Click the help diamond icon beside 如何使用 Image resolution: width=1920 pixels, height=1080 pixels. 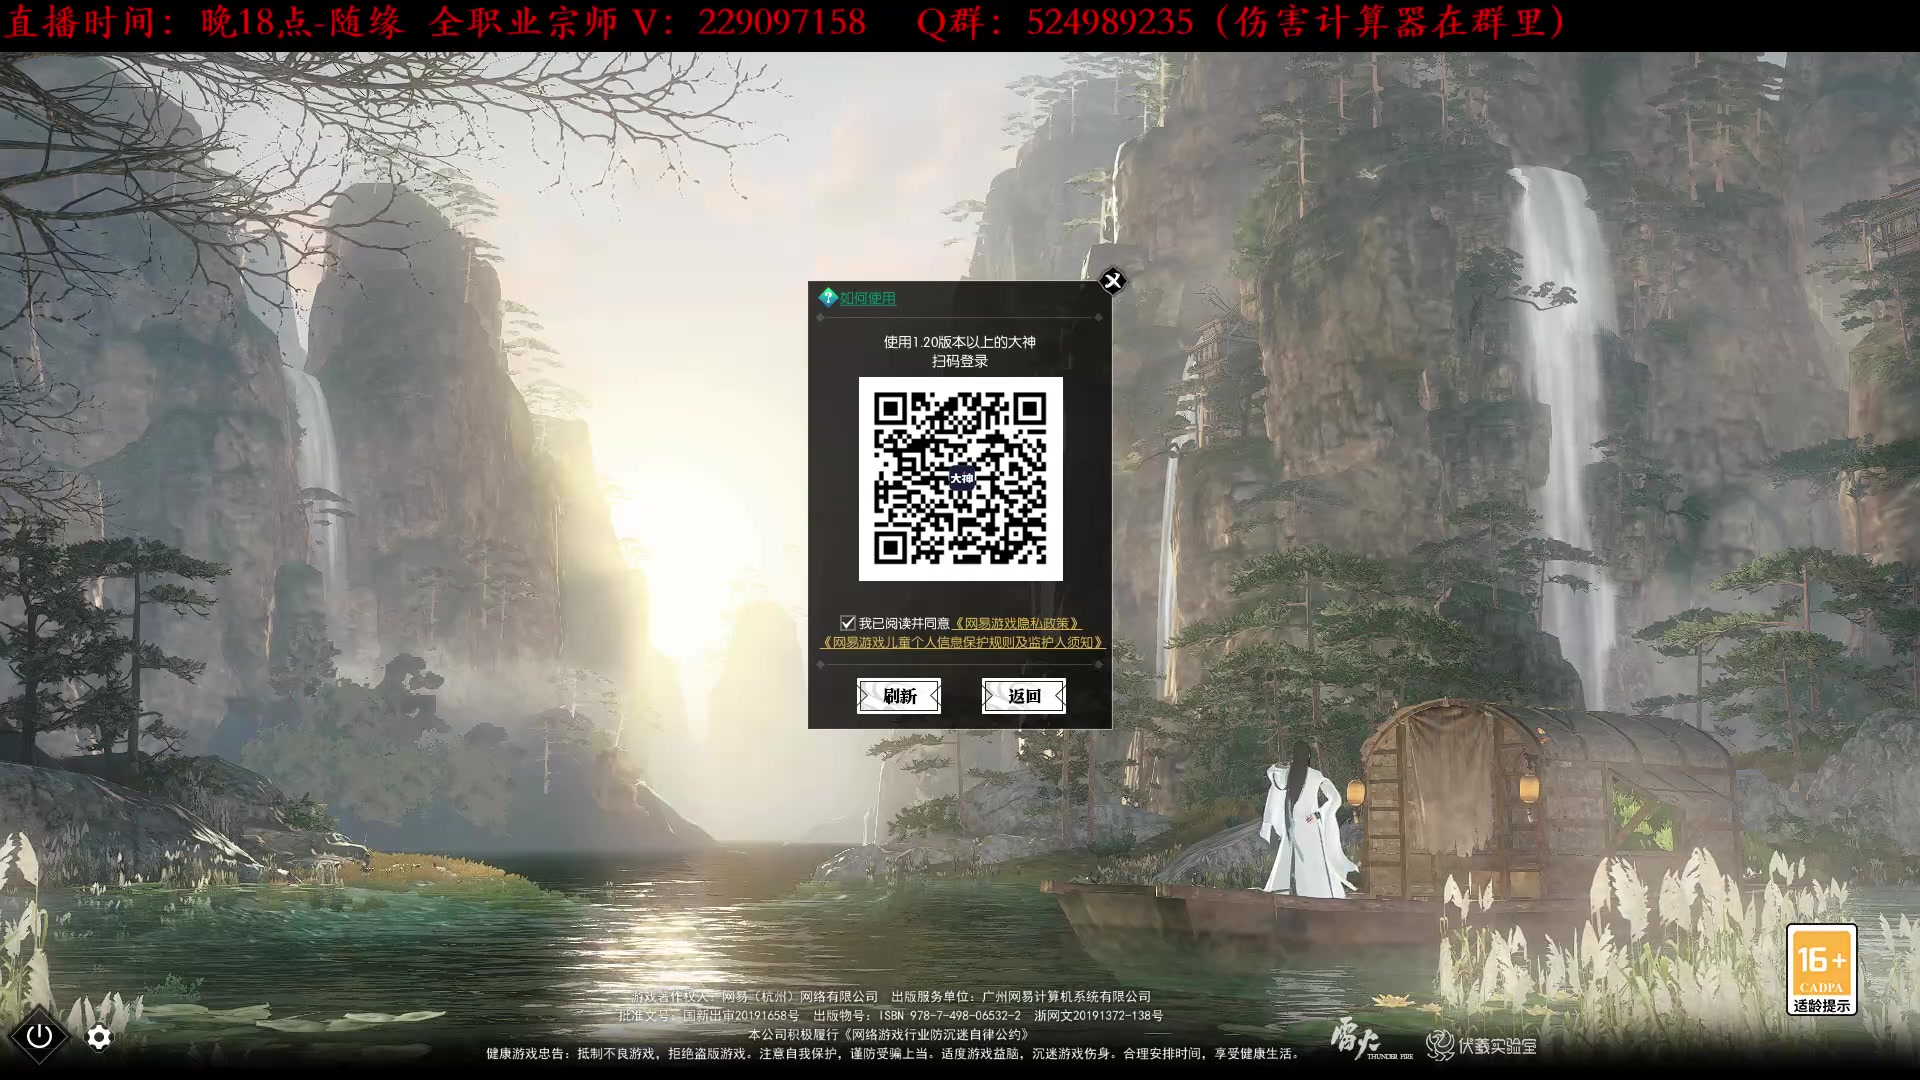point(827,297)
